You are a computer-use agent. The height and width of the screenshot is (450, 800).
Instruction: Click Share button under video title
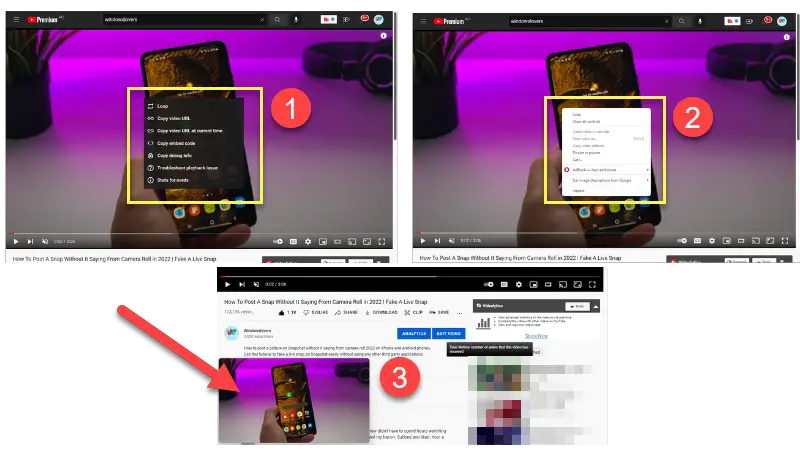(x=346, y=312)
